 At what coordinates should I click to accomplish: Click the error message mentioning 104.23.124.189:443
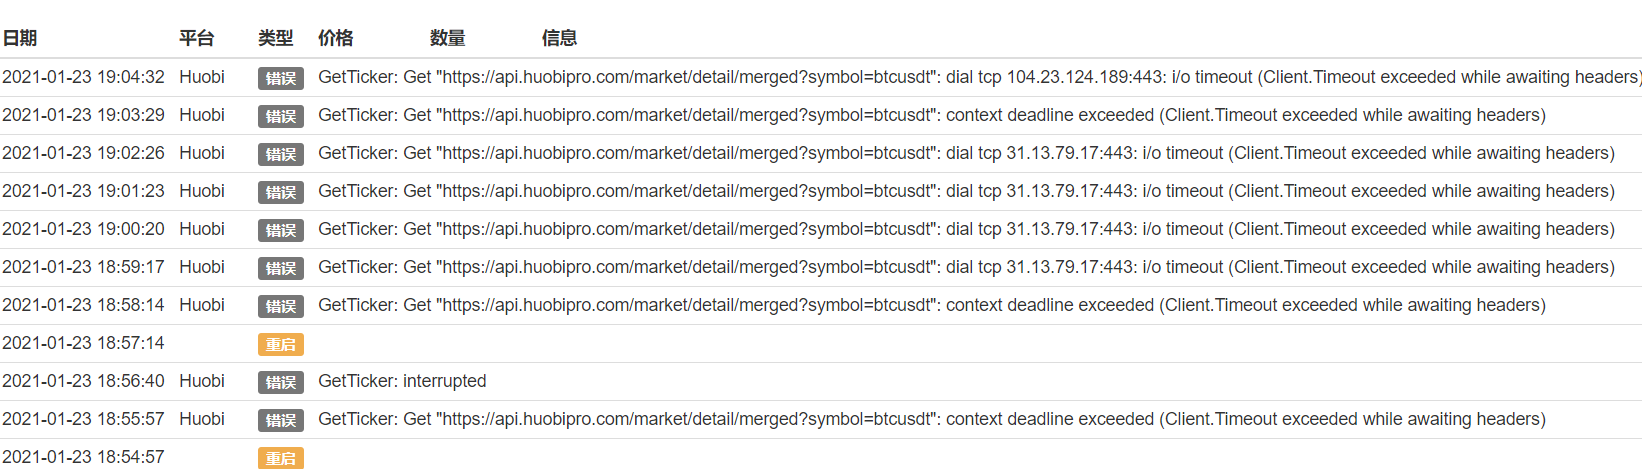[978, 77]
